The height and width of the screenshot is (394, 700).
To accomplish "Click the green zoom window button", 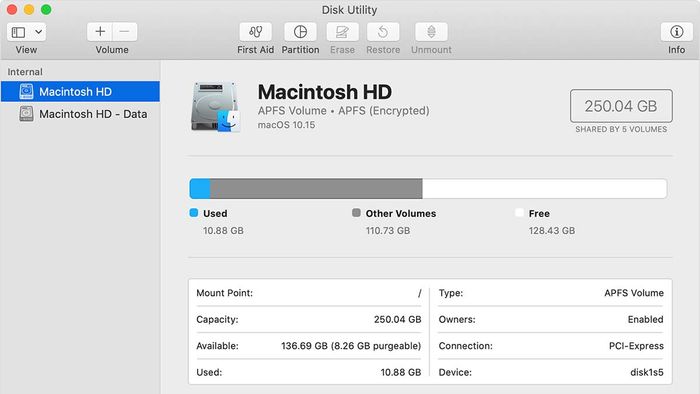I will pyautogui.click(x=46, y=9).
